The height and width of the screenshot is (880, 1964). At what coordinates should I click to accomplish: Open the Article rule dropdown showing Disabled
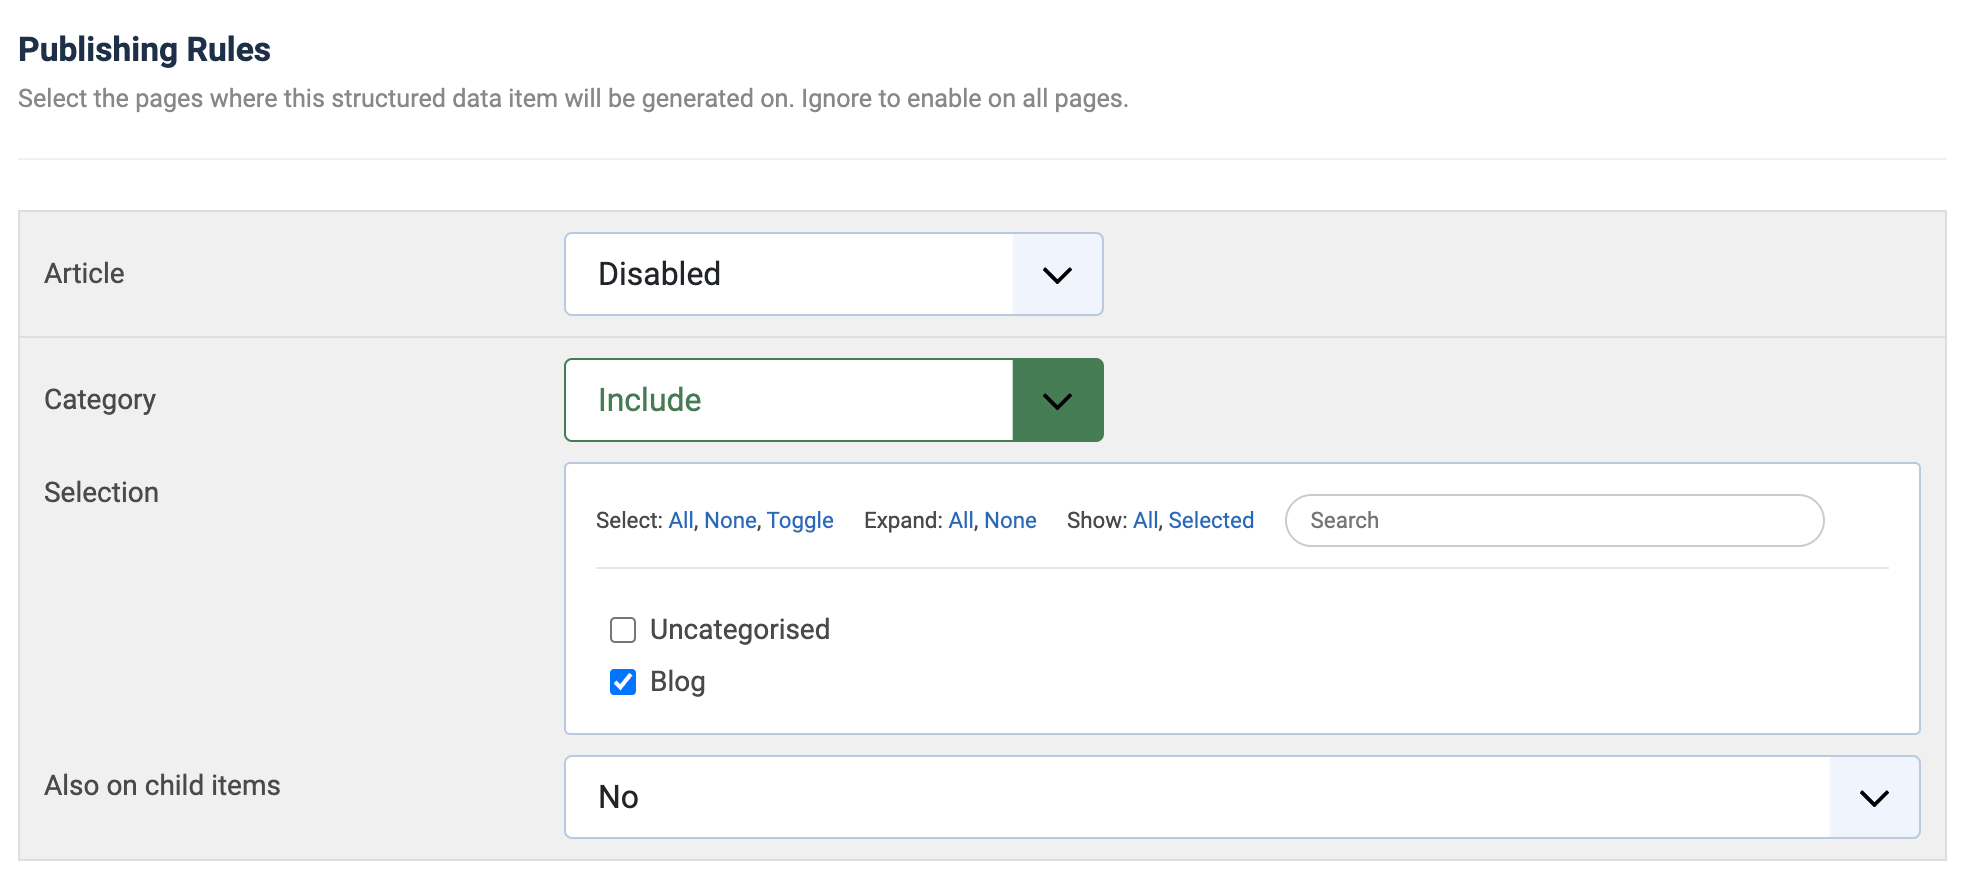833,274
